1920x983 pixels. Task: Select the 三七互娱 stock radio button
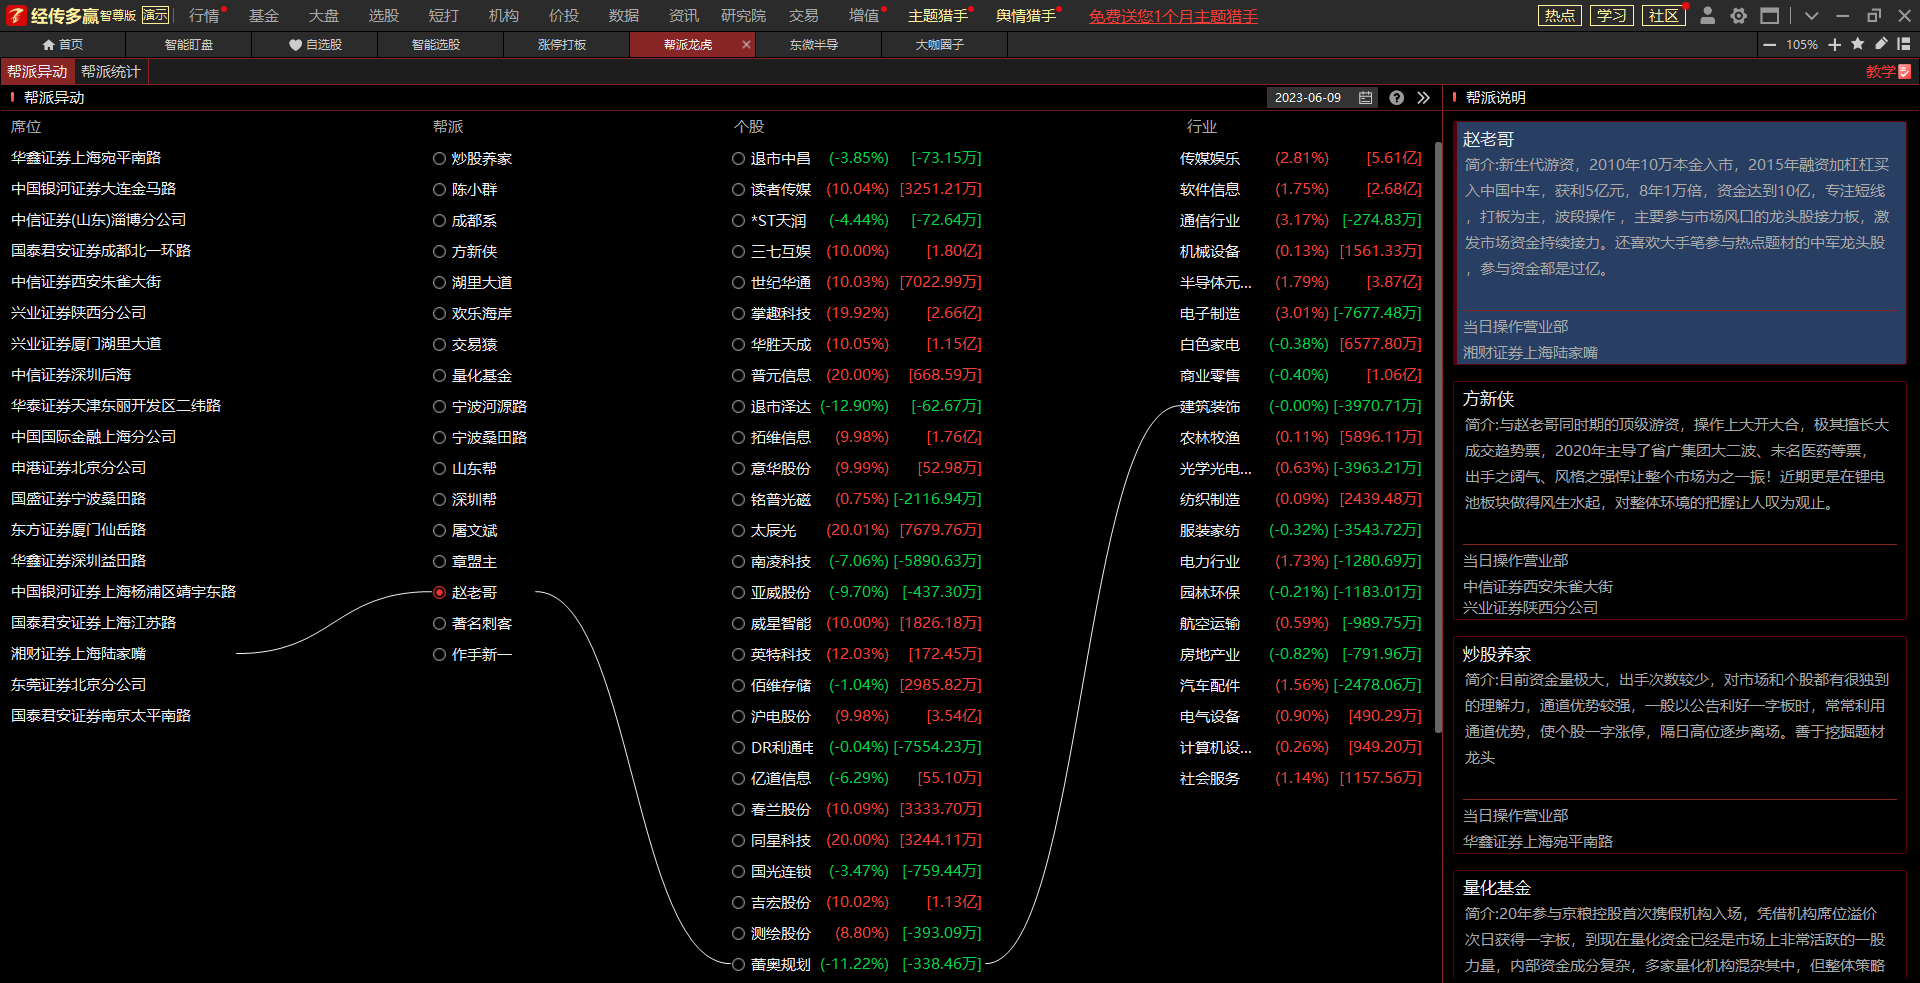[738, 251]
